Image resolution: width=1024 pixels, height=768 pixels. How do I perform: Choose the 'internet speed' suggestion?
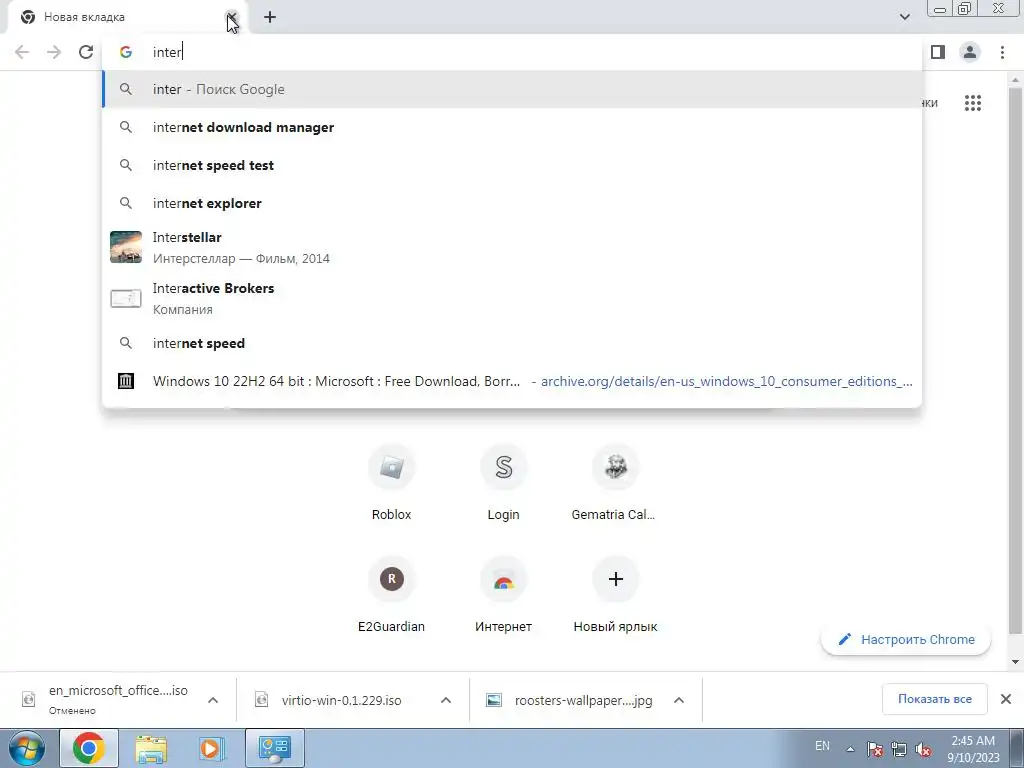513,344
